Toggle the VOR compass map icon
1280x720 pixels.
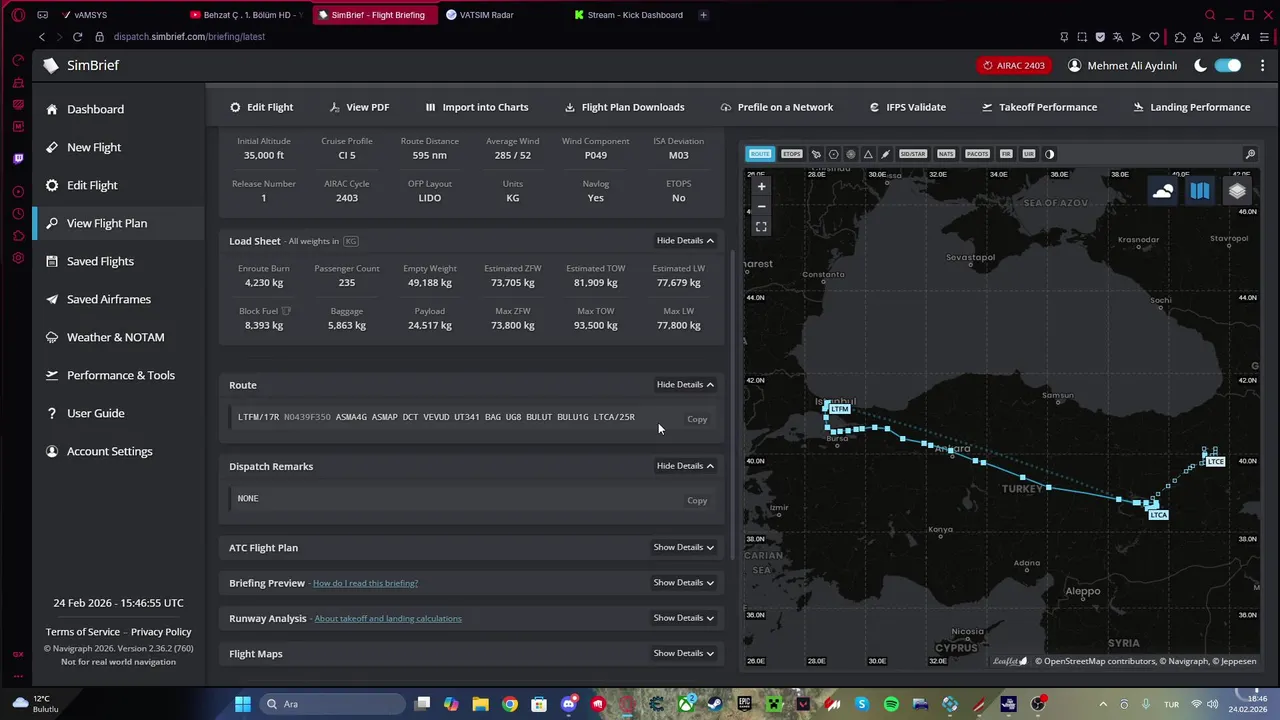[851, 154]
